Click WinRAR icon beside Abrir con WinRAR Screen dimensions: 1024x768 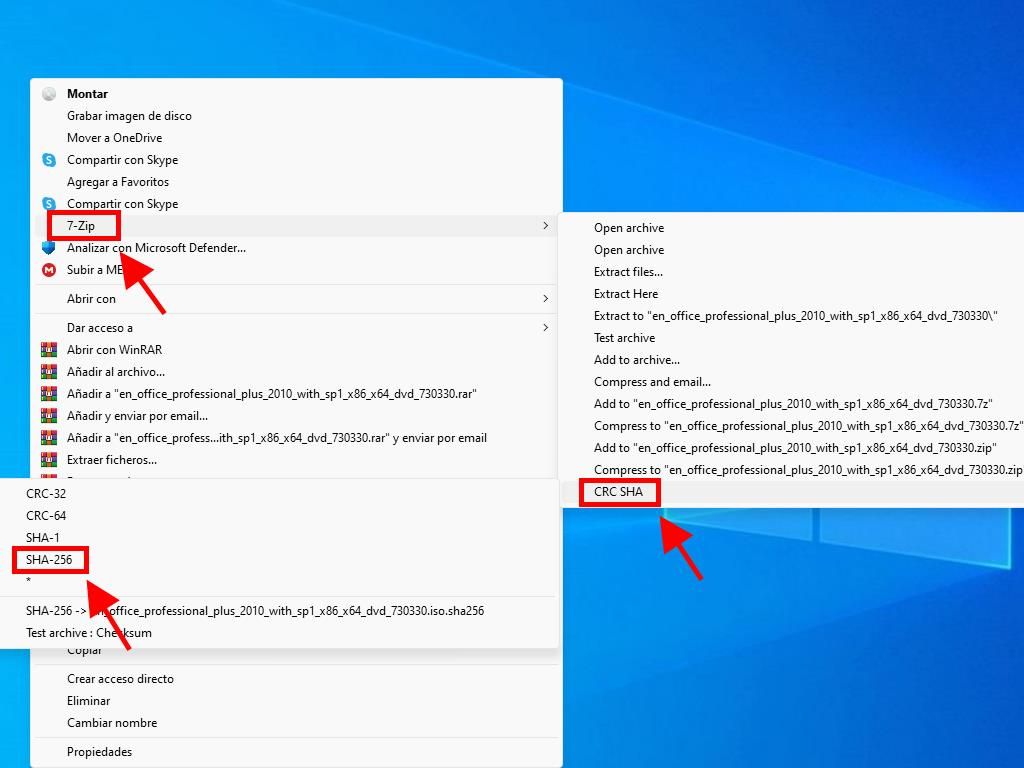tap(49, 350)
